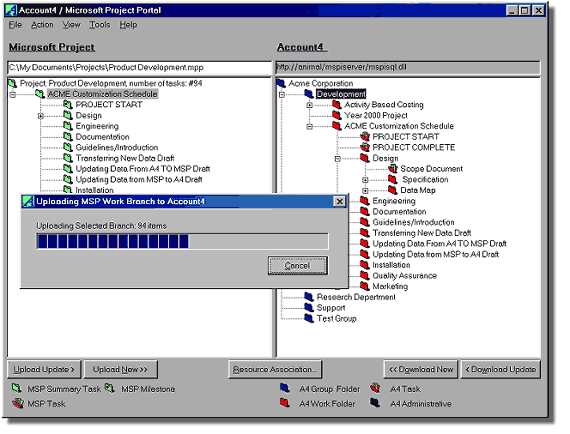This screenshot has height=434, width=570.
Task: Click the Test Group blue folder icon
Action: coord(309,318)
